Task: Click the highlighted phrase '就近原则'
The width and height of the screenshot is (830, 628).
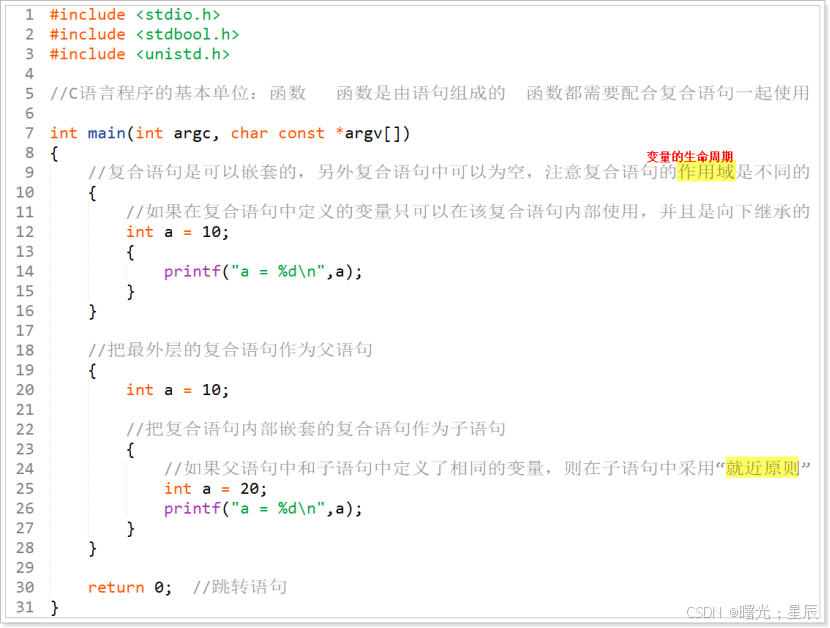Action: (762, 468)
